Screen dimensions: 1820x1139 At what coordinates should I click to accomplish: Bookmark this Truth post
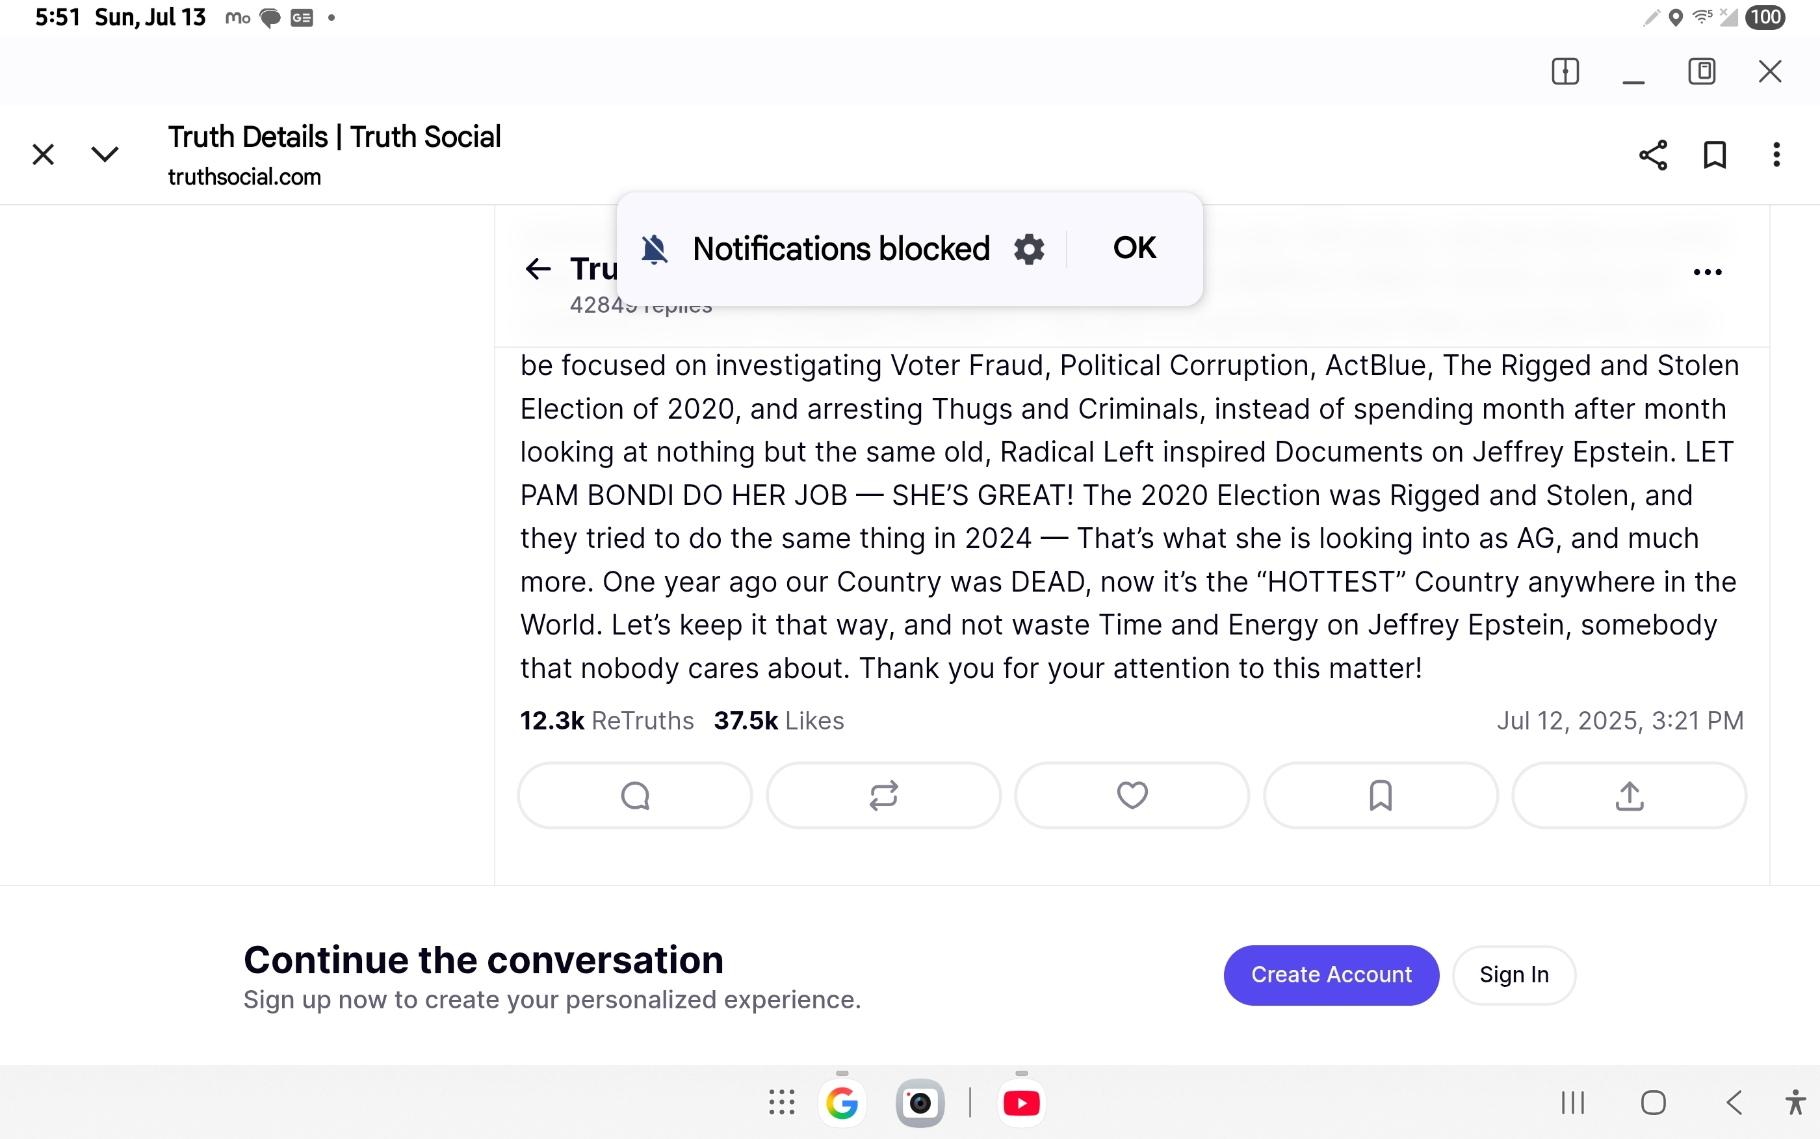(x=1380, y=796)
